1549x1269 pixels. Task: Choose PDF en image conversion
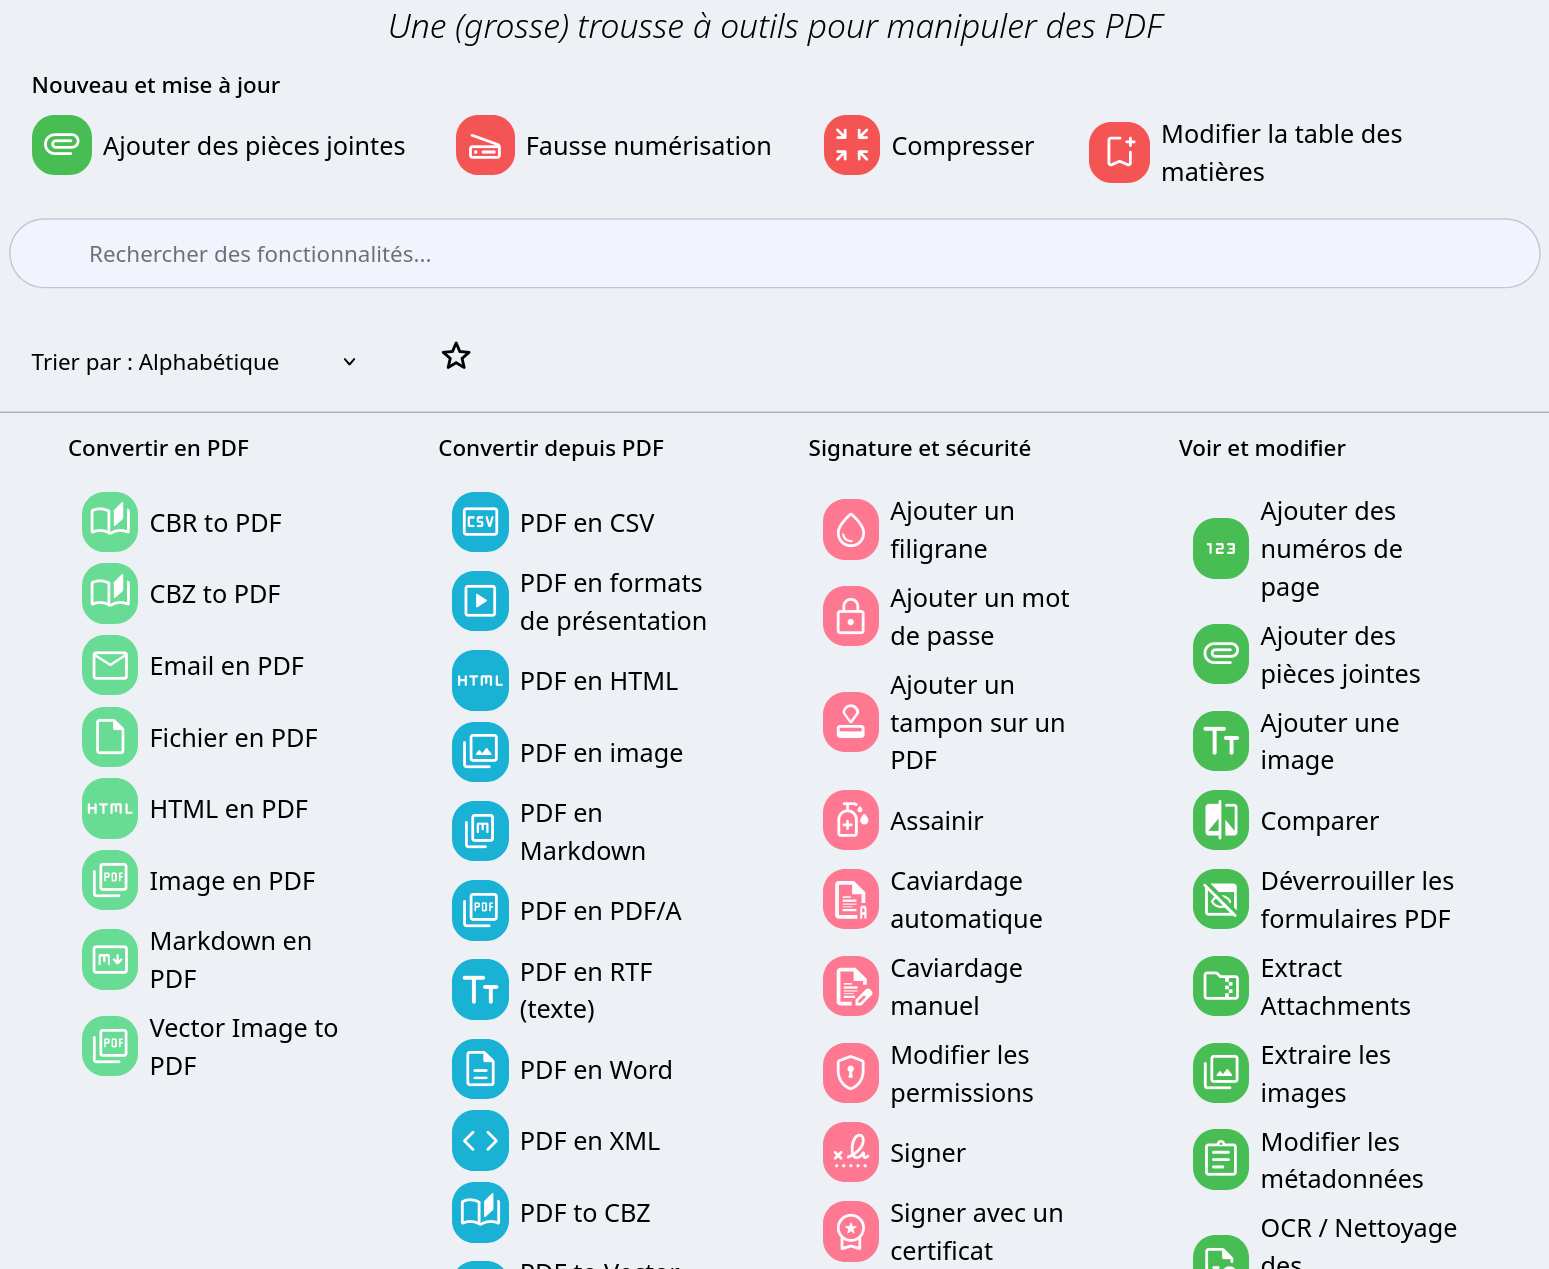pos(601,752)
